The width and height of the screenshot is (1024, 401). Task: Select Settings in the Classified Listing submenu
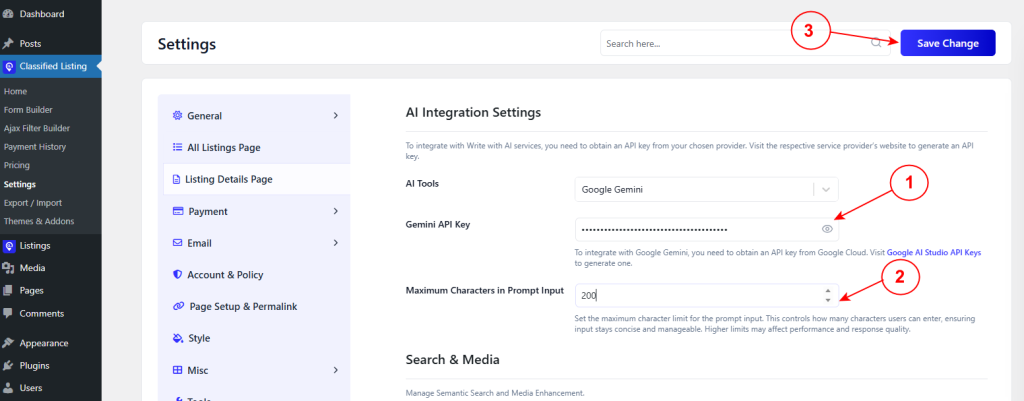click(x=20, y=184)
